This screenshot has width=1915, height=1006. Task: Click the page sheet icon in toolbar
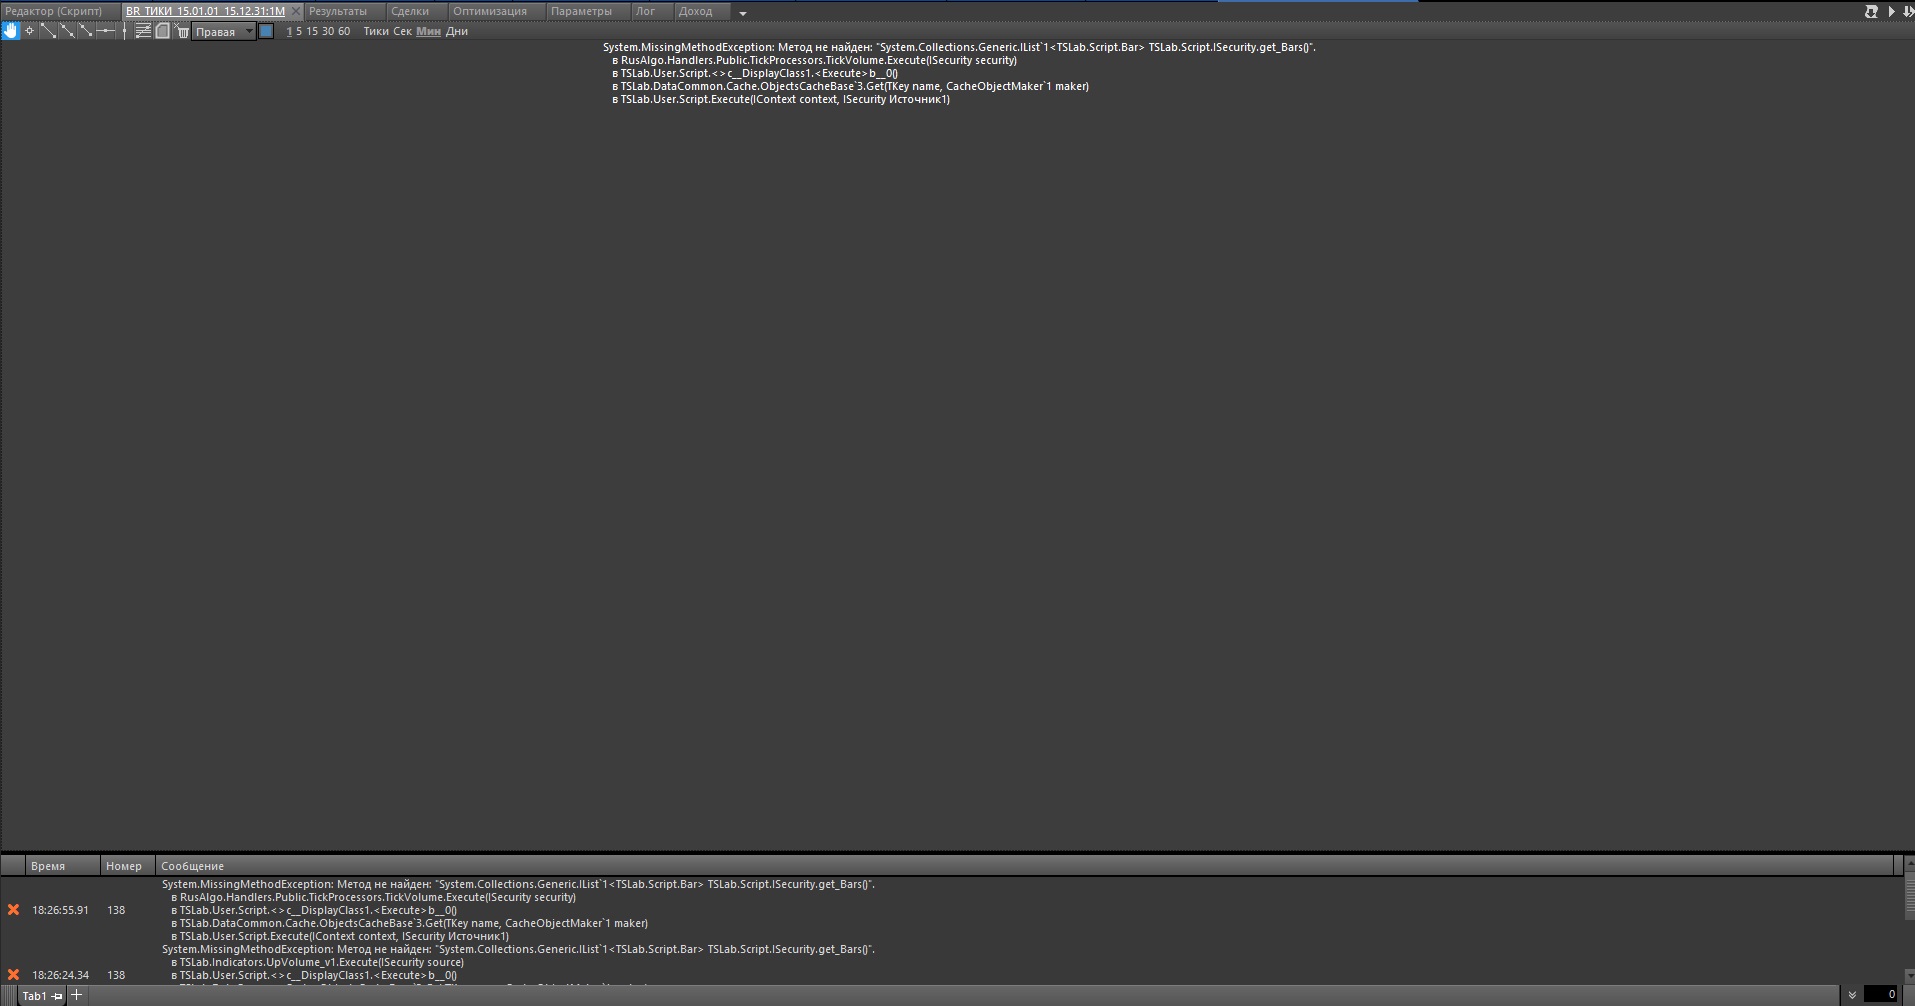pyautogui.click(x=163, y=31)
